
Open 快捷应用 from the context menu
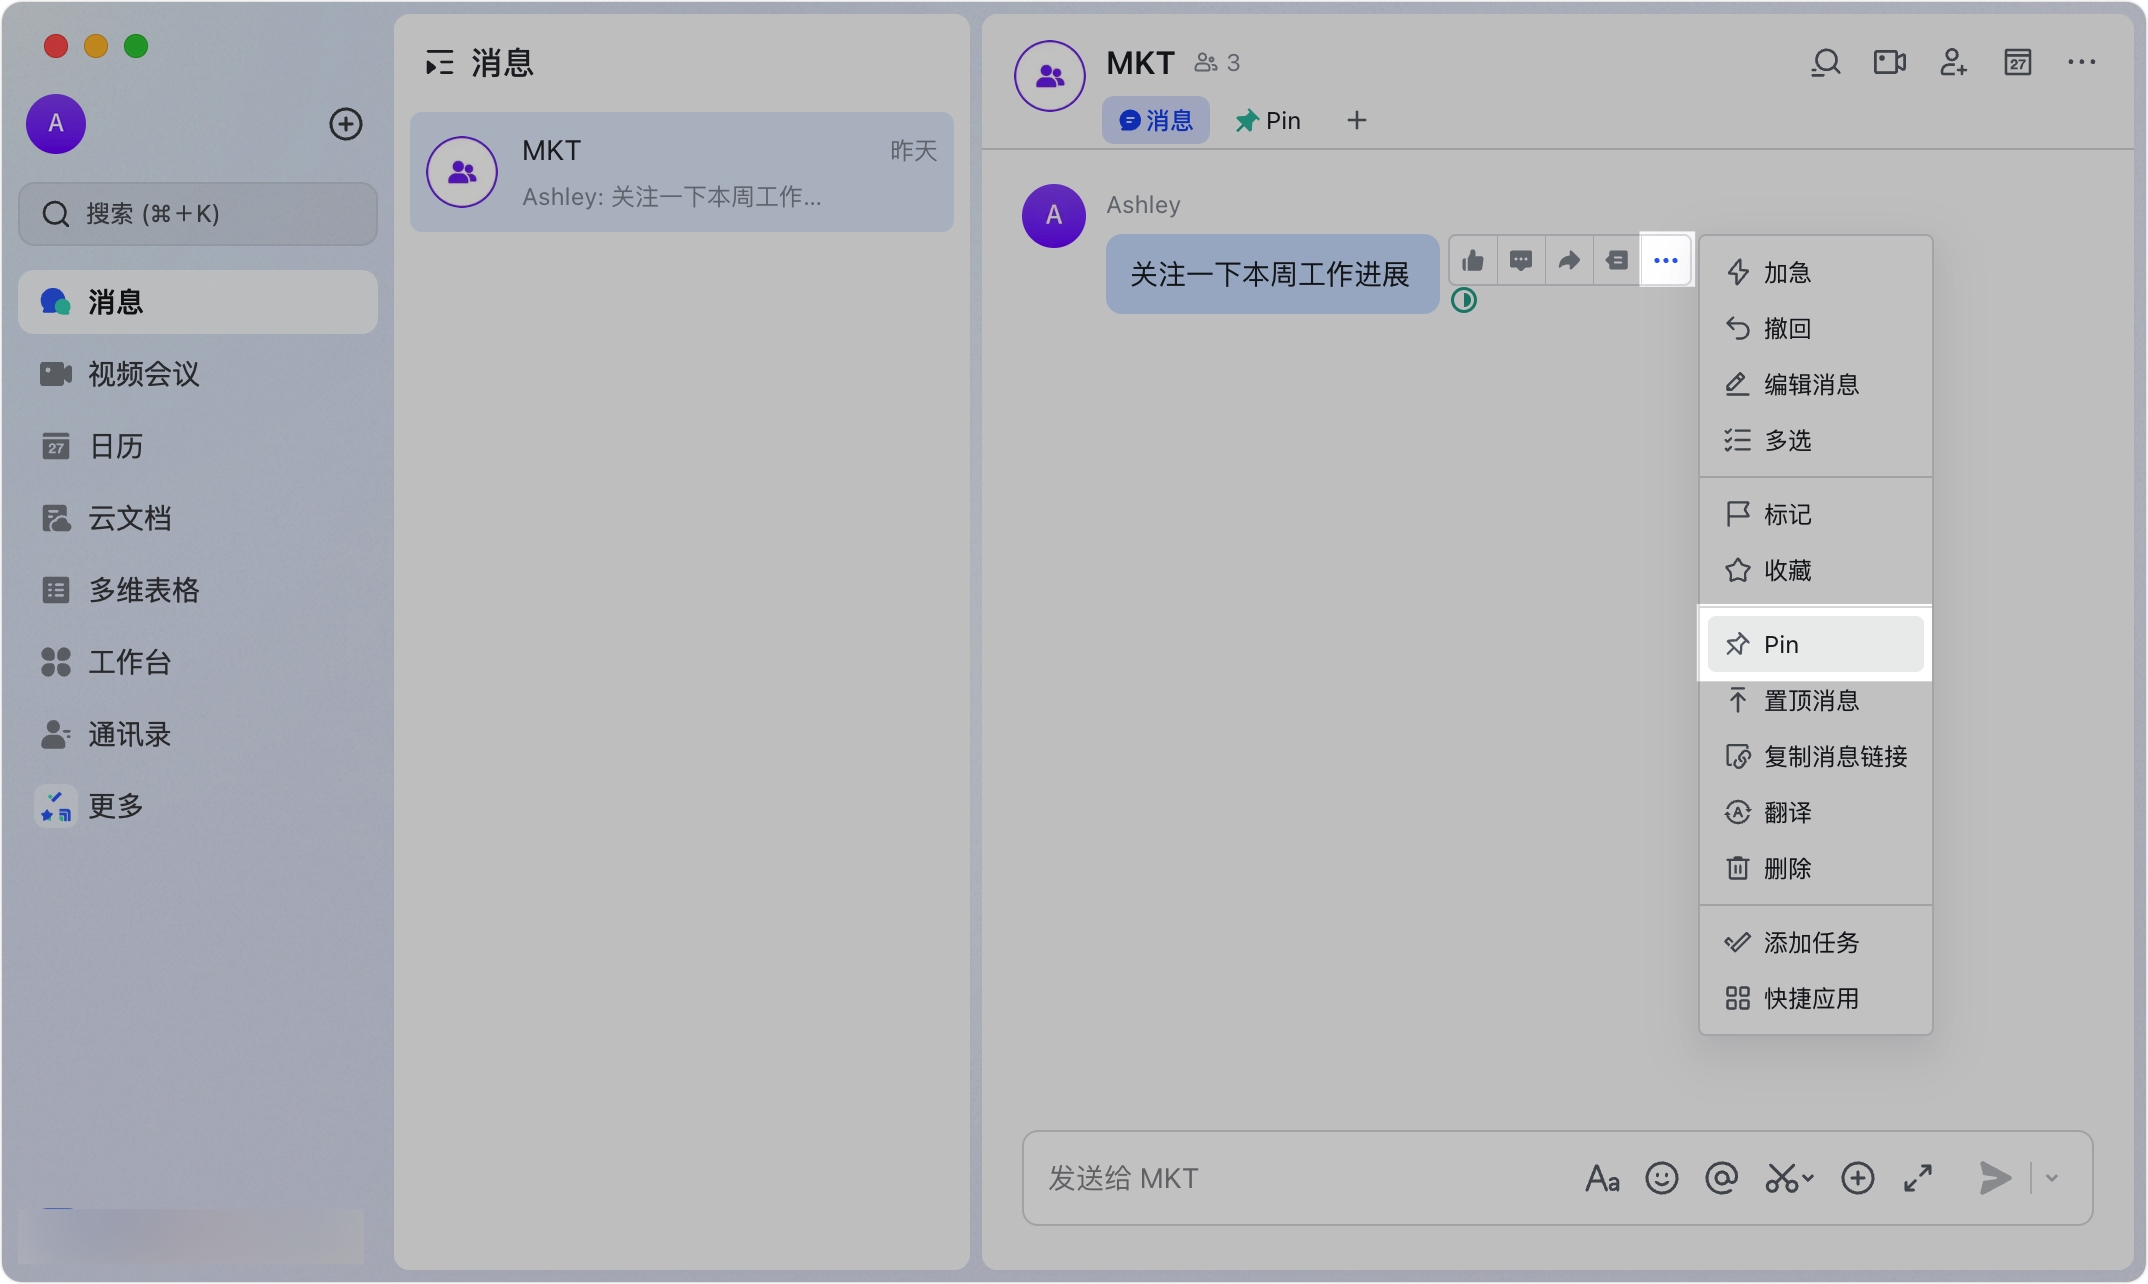(1816, 998)
